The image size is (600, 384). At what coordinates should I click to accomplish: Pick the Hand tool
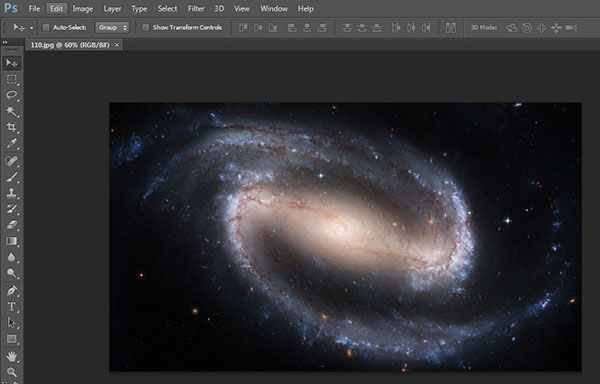point(11,356)
